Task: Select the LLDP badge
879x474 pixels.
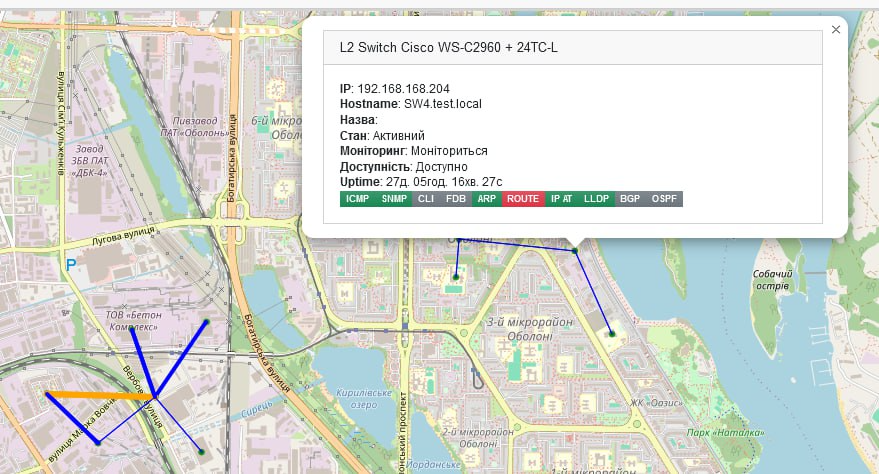Action: pos(596,199)
